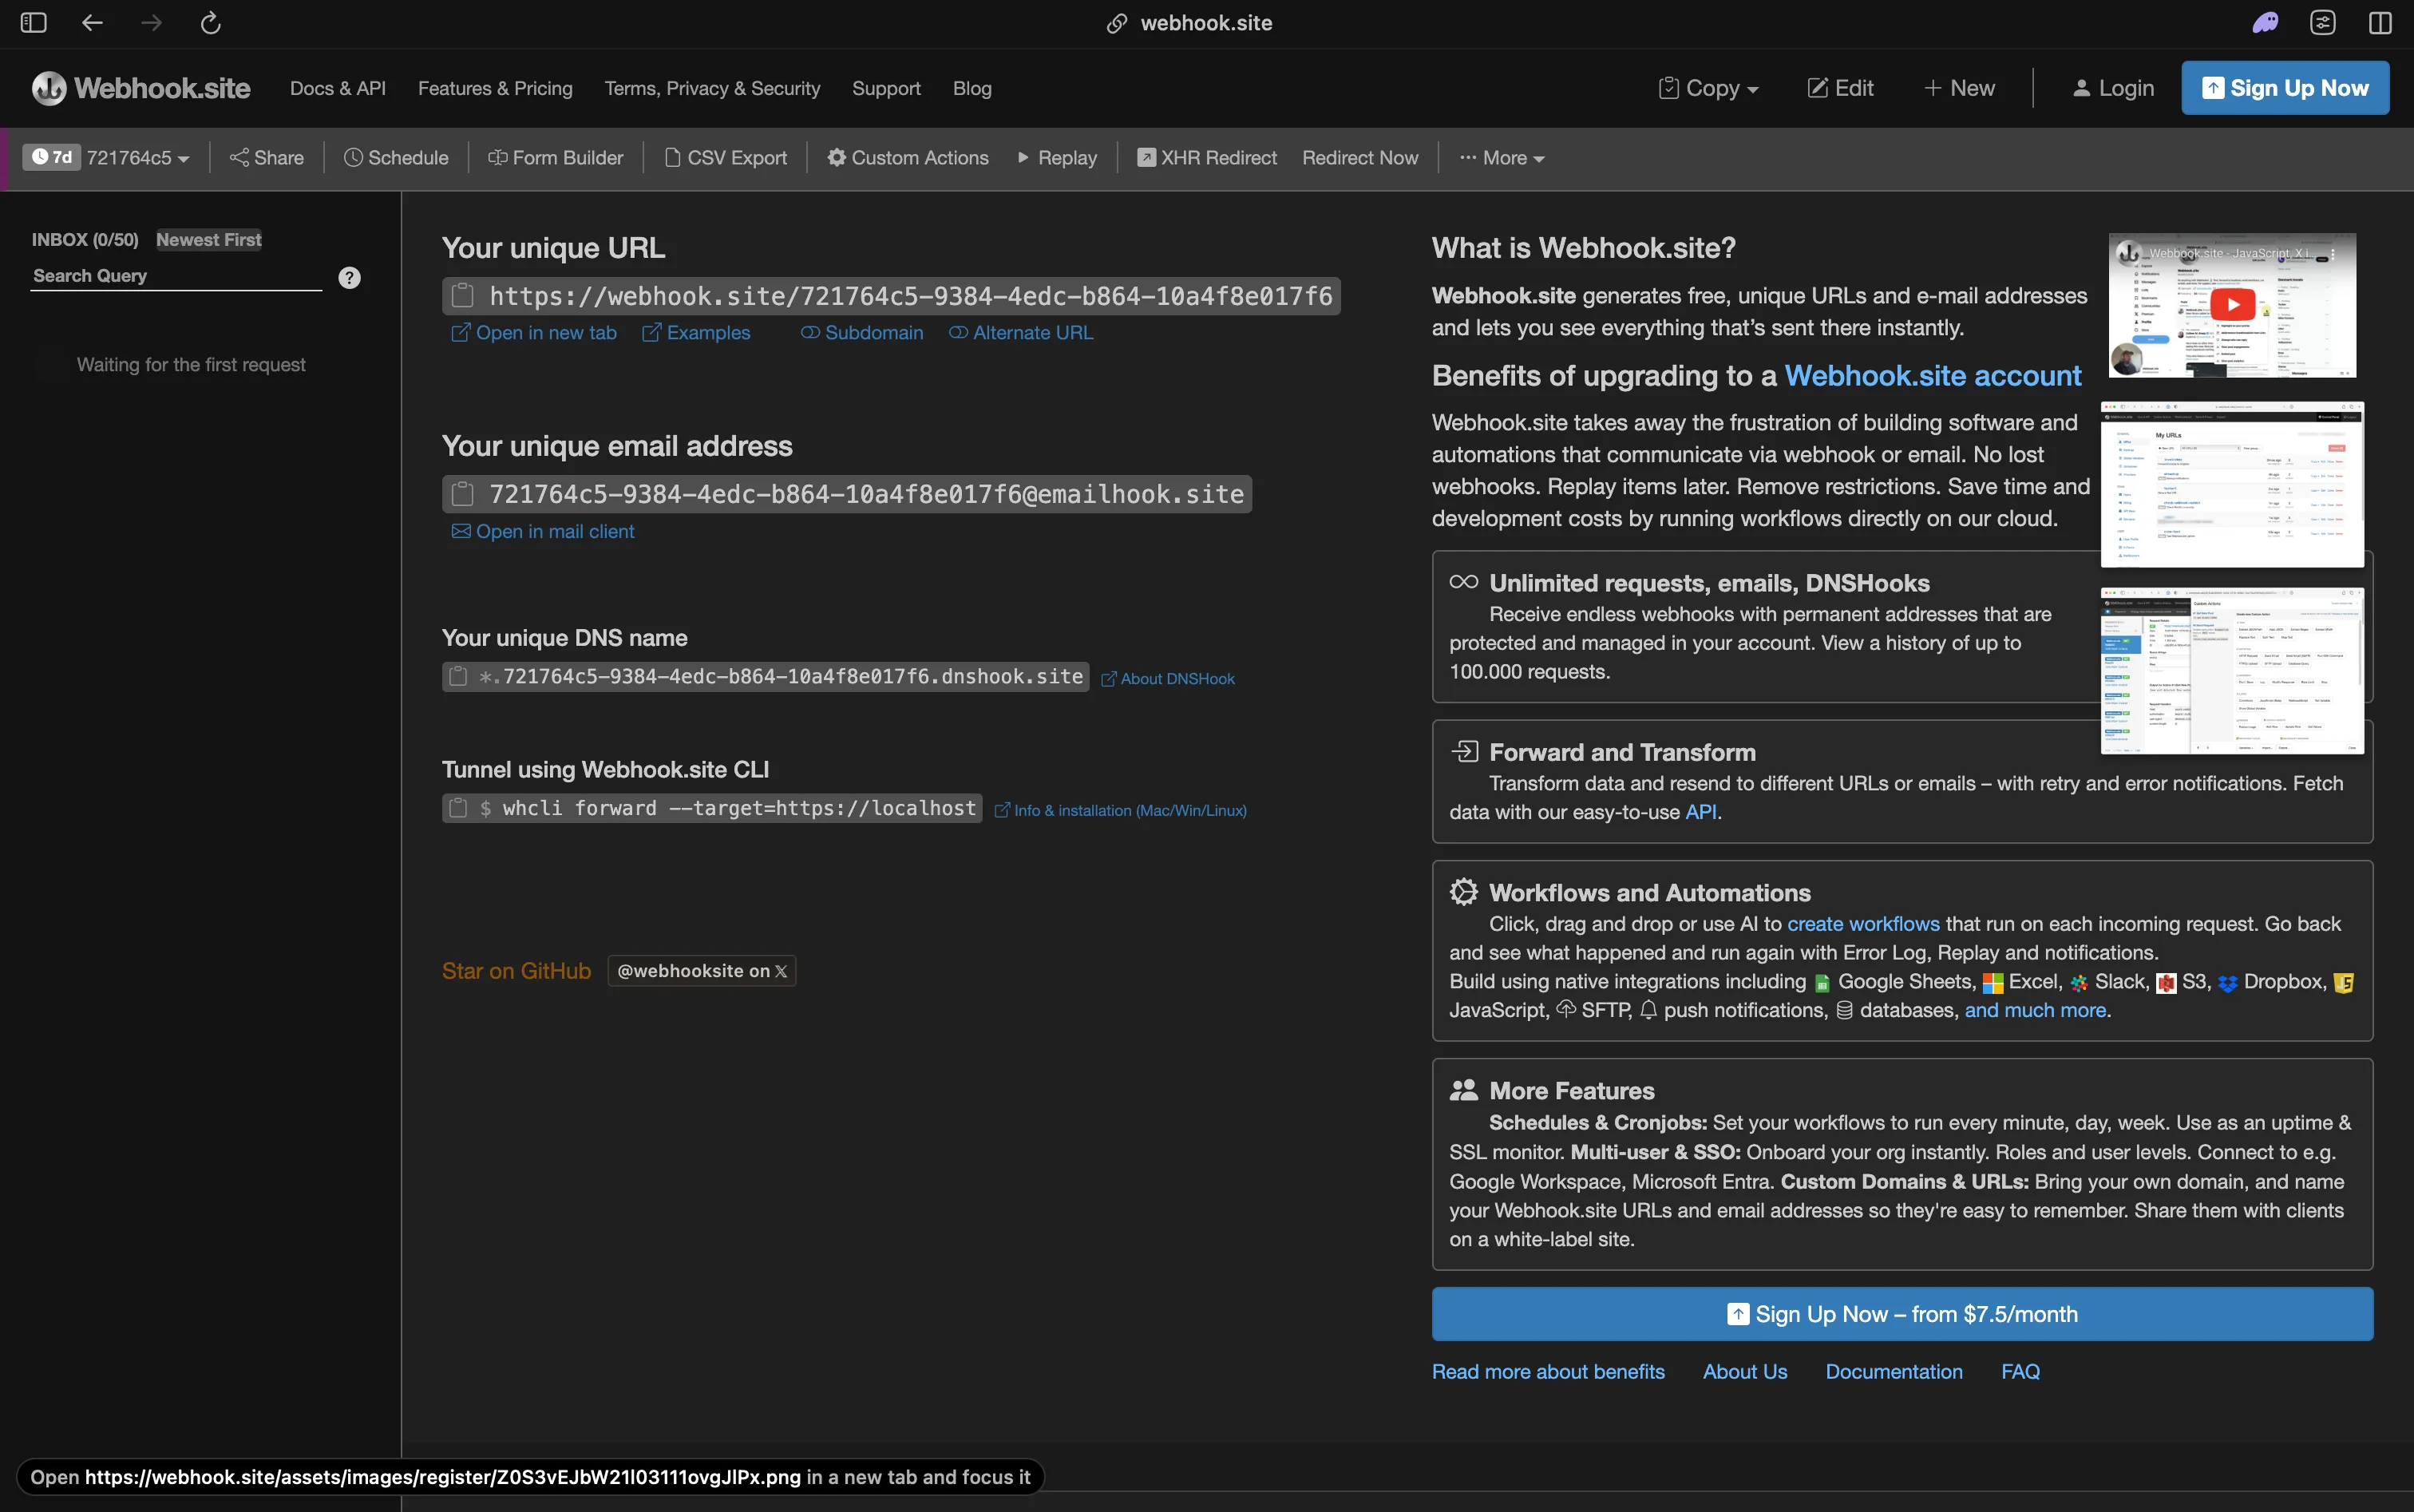This screenshot has width=2414, height=1512.
Task: Open the About Us link
Action: [x=1745, y=1372]
